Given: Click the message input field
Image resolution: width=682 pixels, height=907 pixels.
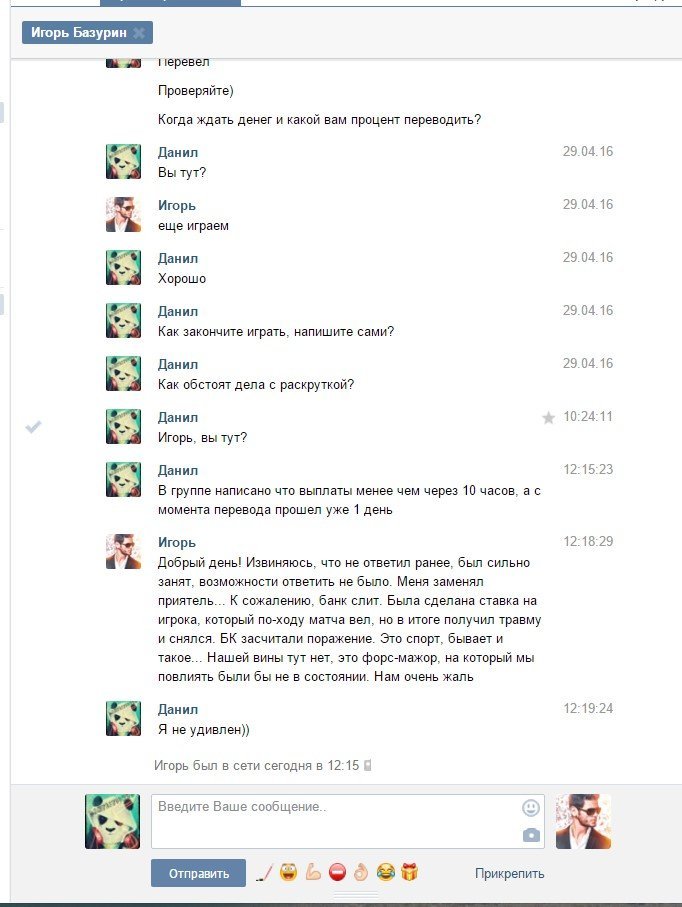Looking at the screenshot, I should click(x=348, y=821).
